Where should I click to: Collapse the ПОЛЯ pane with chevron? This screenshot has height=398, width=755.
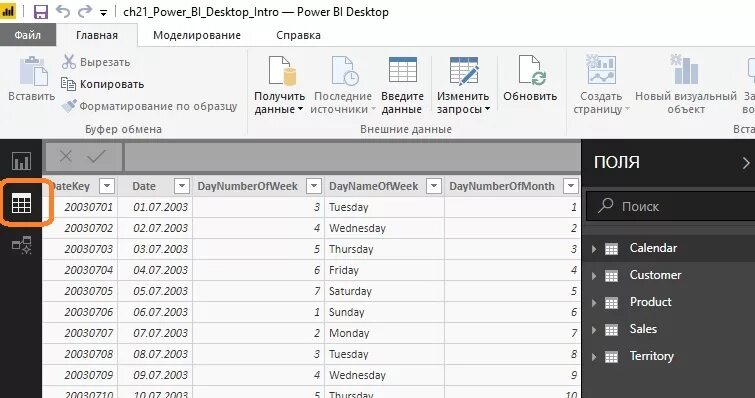[745, 163]
